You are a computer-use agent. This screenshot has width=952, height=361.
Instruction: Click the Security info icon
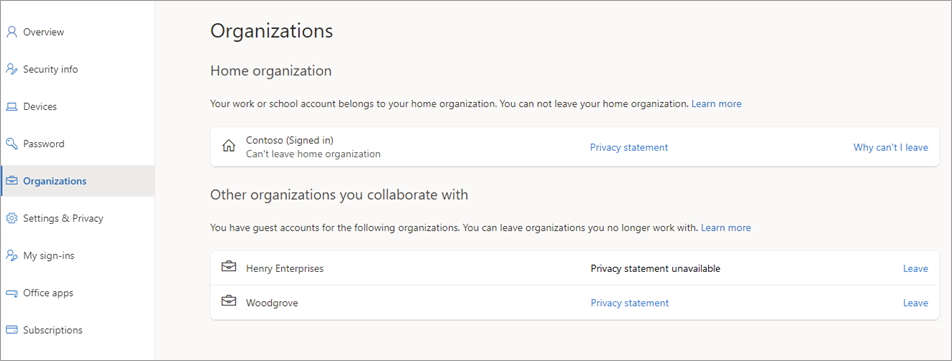[12, 69]
